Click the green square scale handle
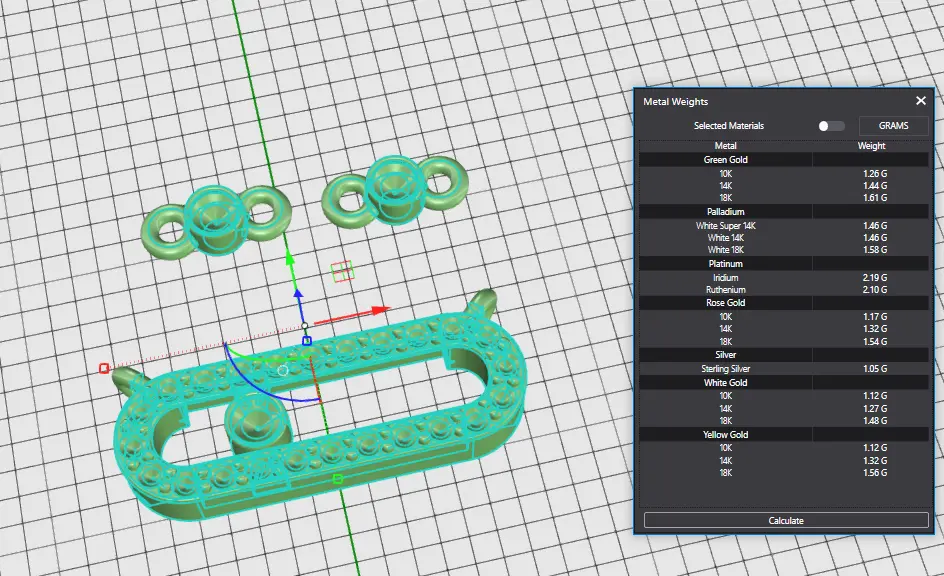Screen dimensions: 944x576 [338, 480]
